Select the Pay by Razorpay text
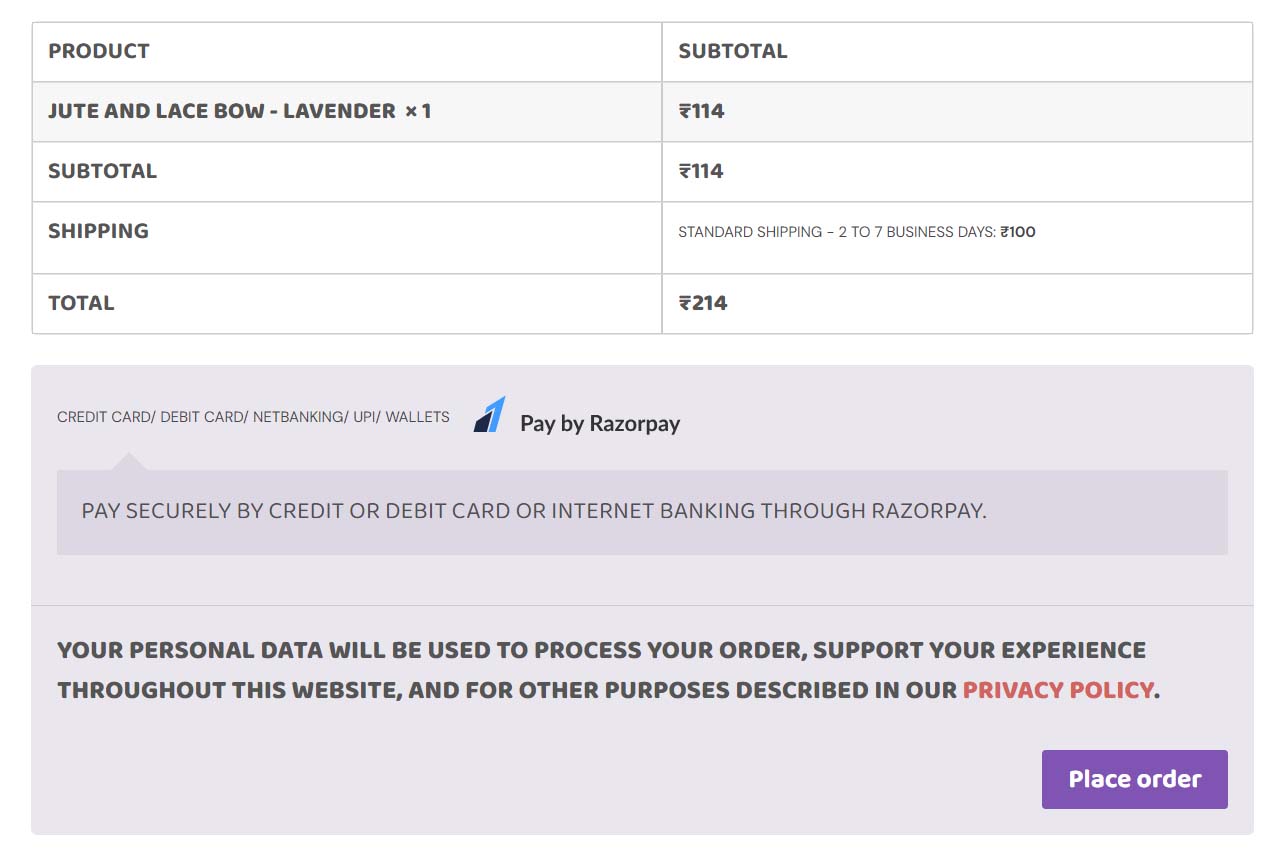Screen dimensions: 1272x850 [x=600, y=423]
